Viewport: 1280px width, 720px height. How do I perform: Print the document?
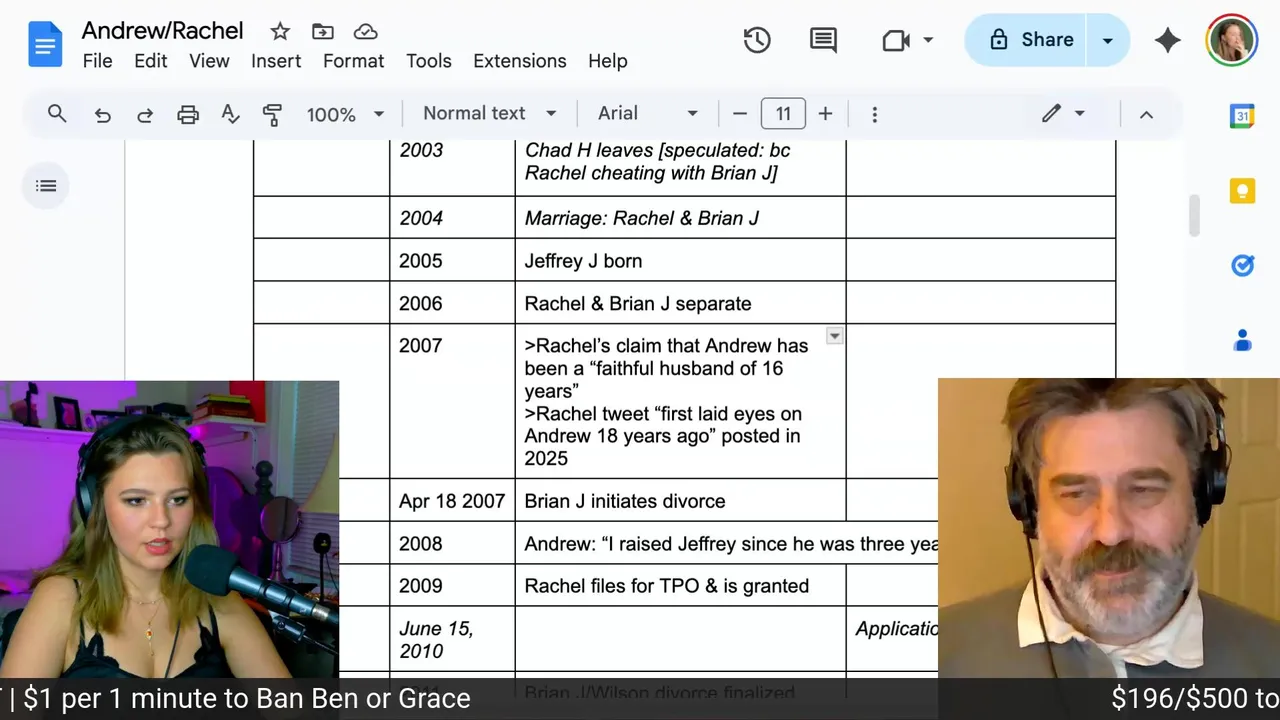pos(188,114)
